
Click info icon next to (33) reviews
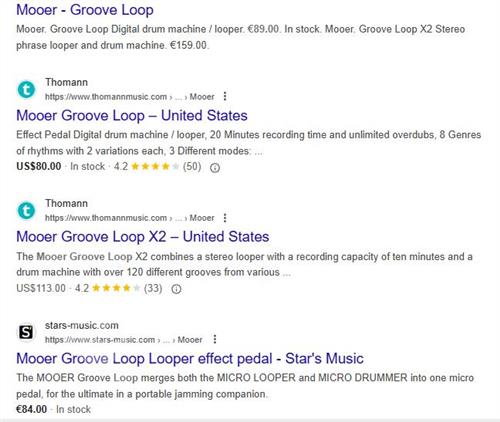(x=176, y=289)
